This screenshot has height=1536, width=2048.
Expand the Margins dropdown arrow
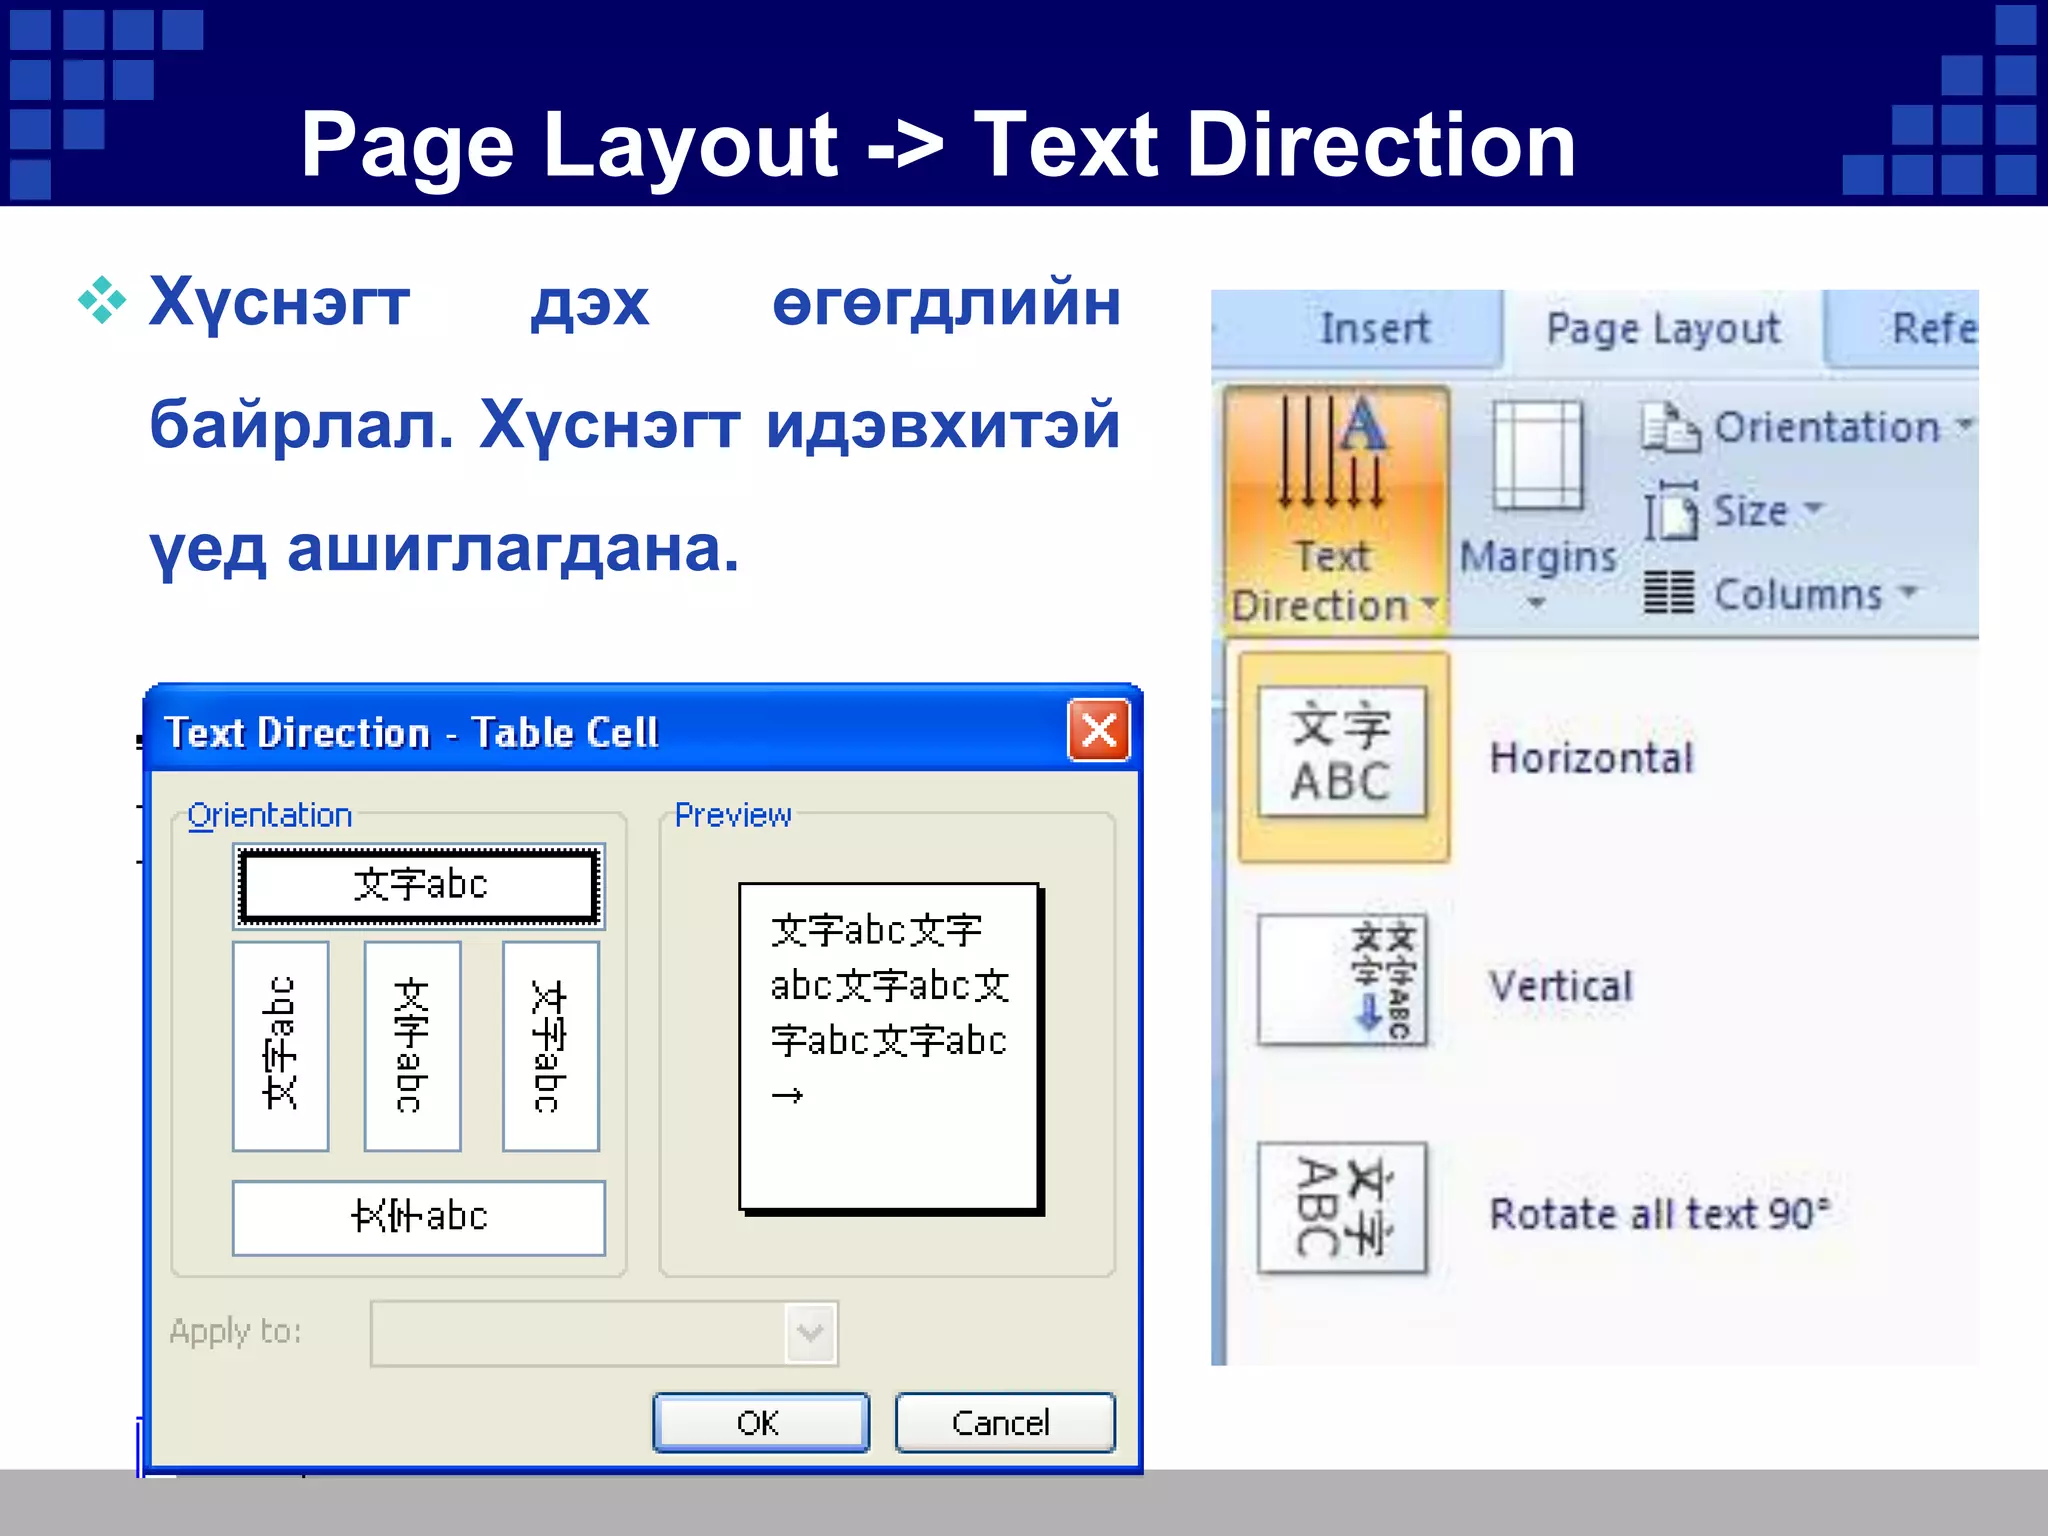point(1536,603)
